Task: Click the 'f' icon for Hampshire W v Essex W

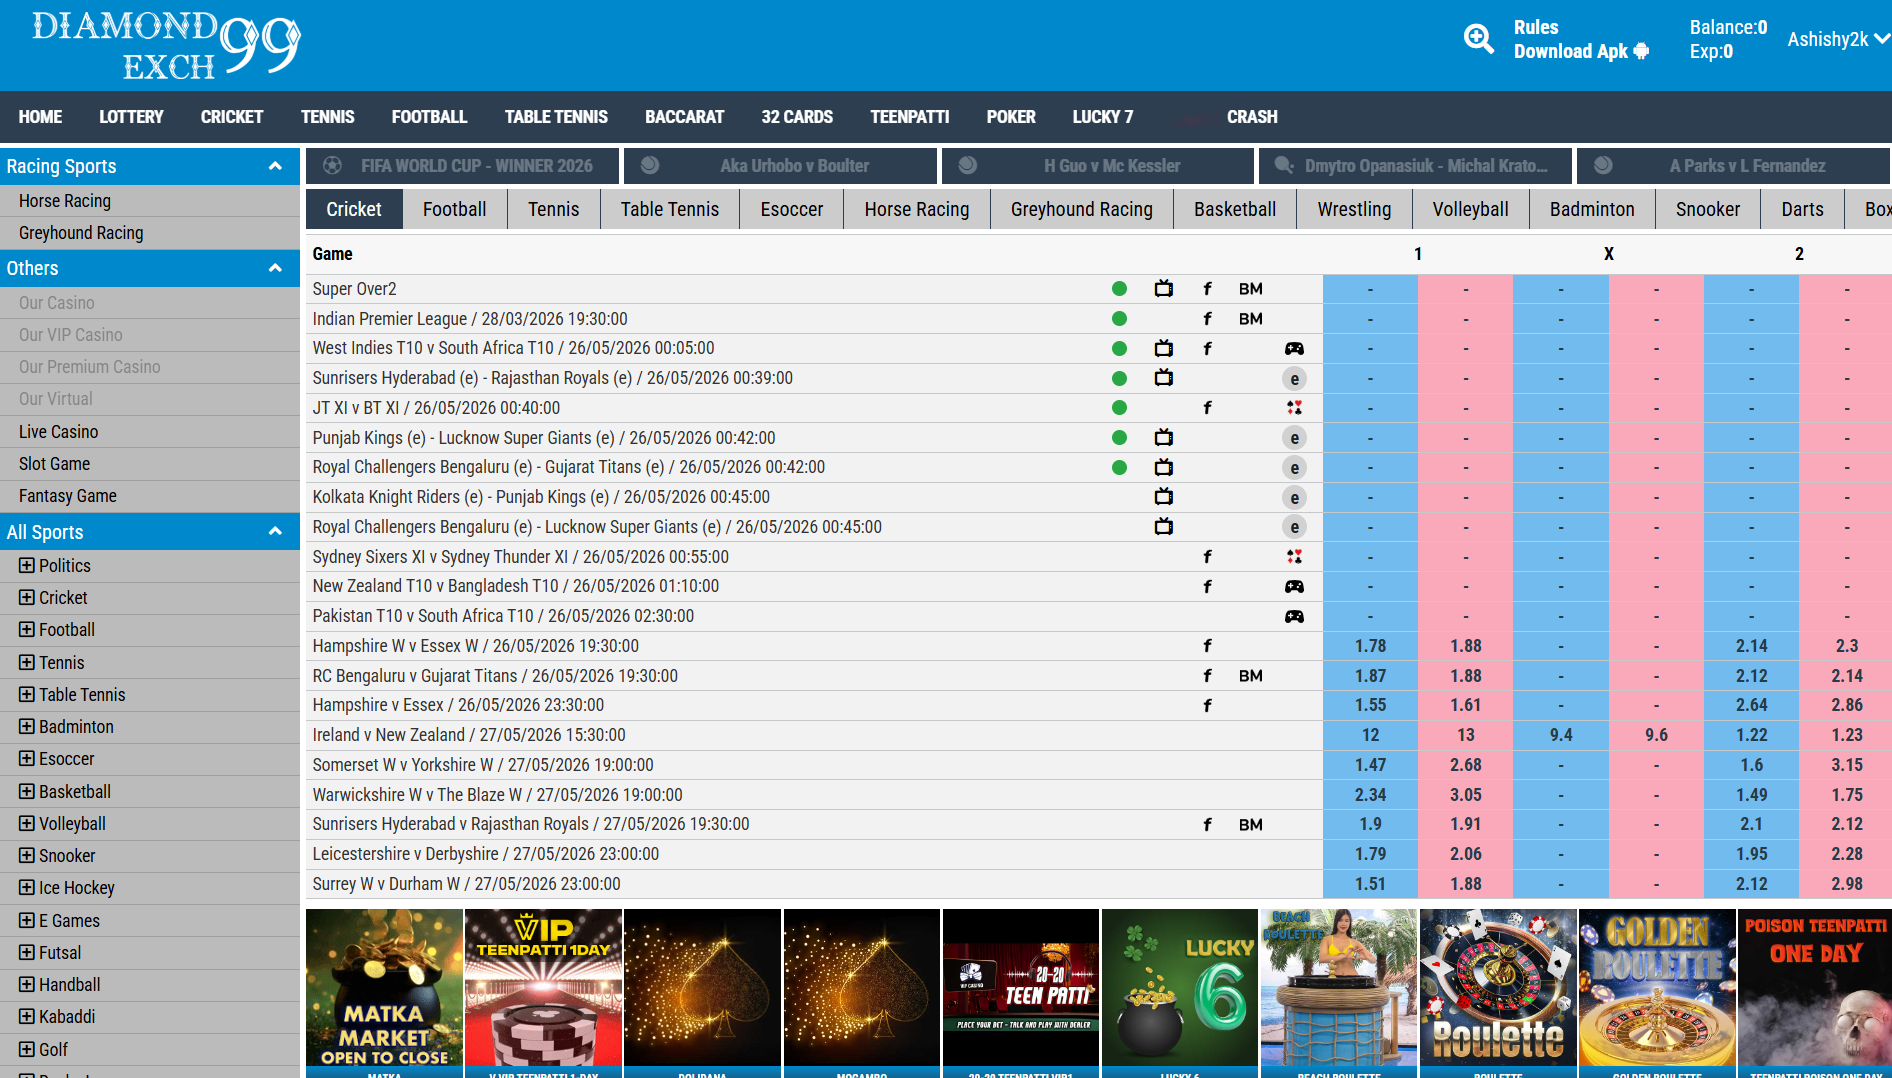Action: pyautogui.click(x=1207, y=646)
